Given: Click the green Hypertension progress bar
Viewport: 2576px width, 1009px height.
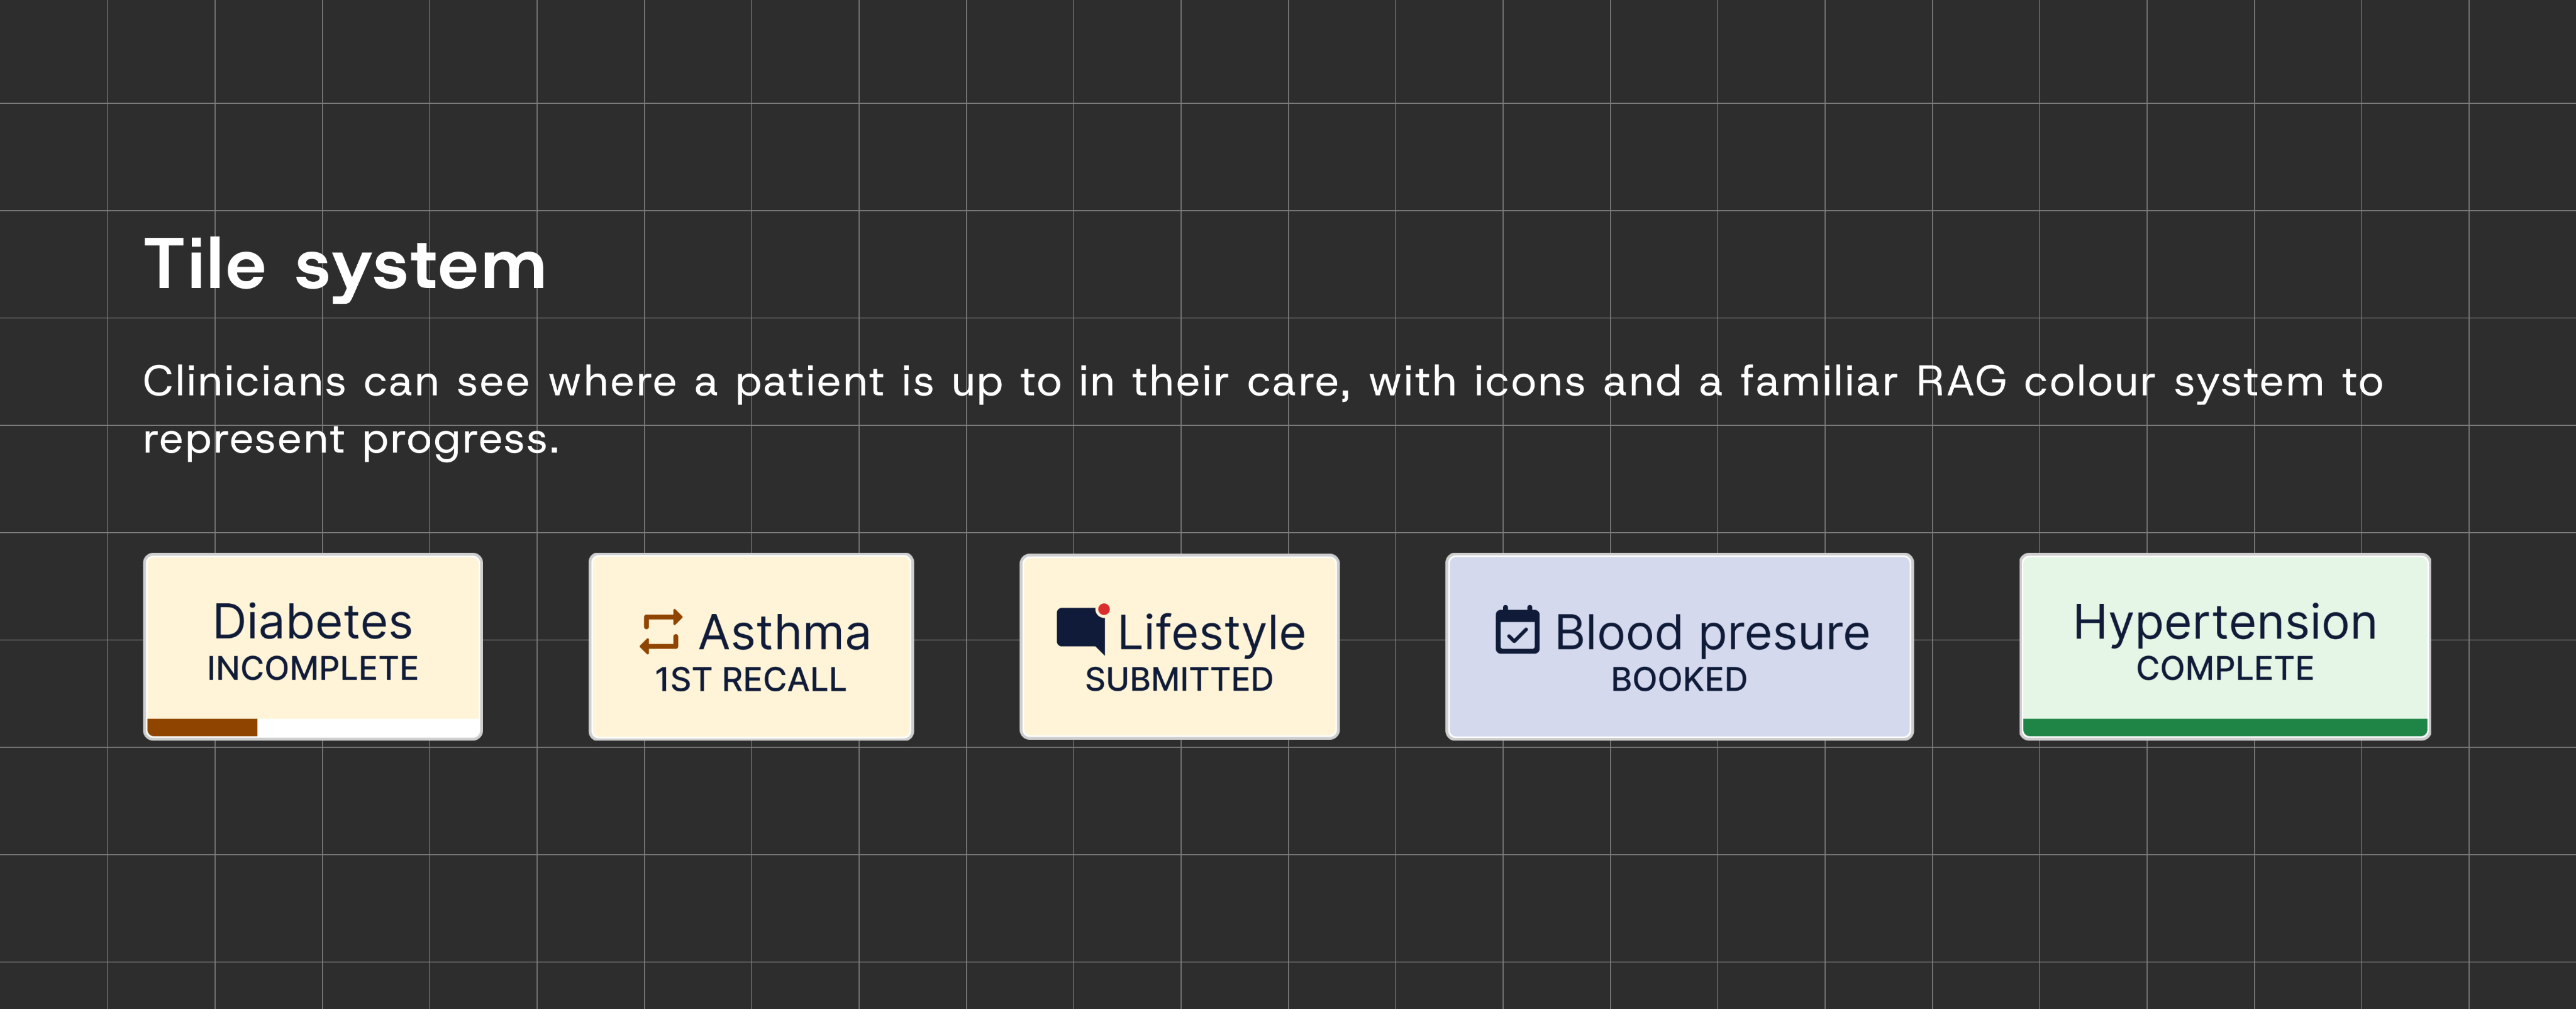Looking at the screenshot, I should pos(2224,727).
